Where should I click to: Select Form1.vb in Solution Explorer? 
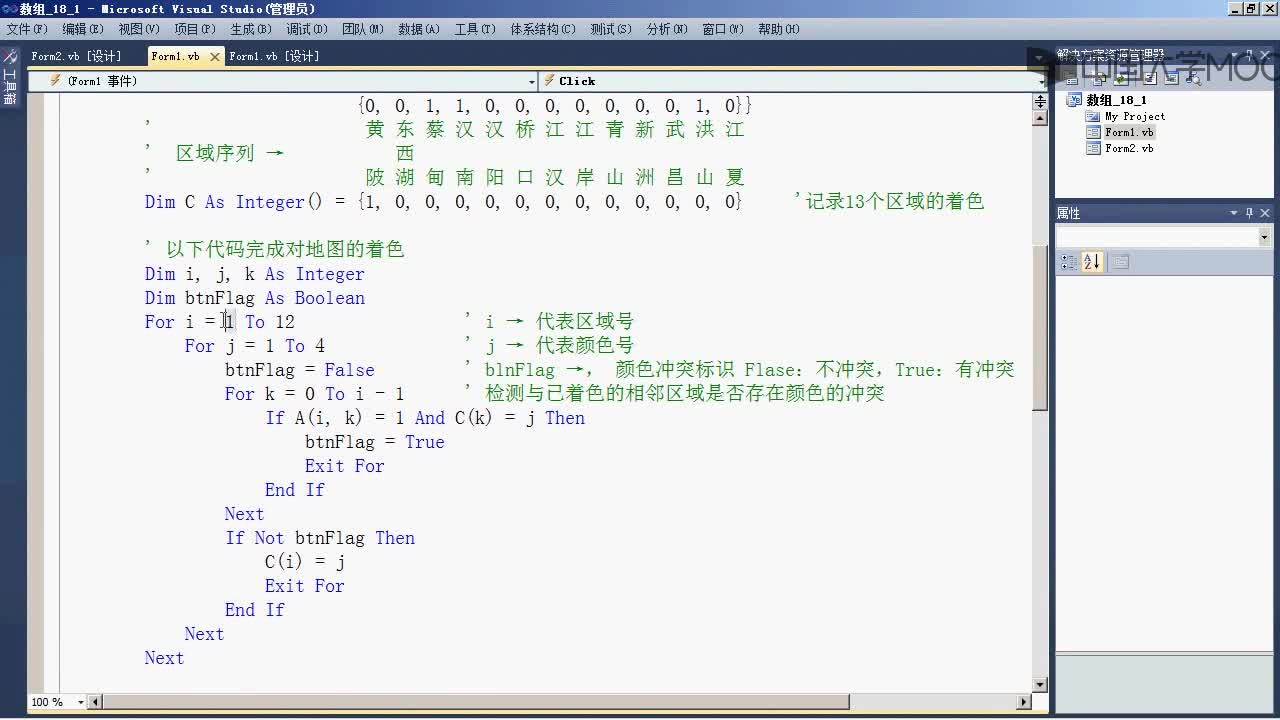(x=1129, y=132)
